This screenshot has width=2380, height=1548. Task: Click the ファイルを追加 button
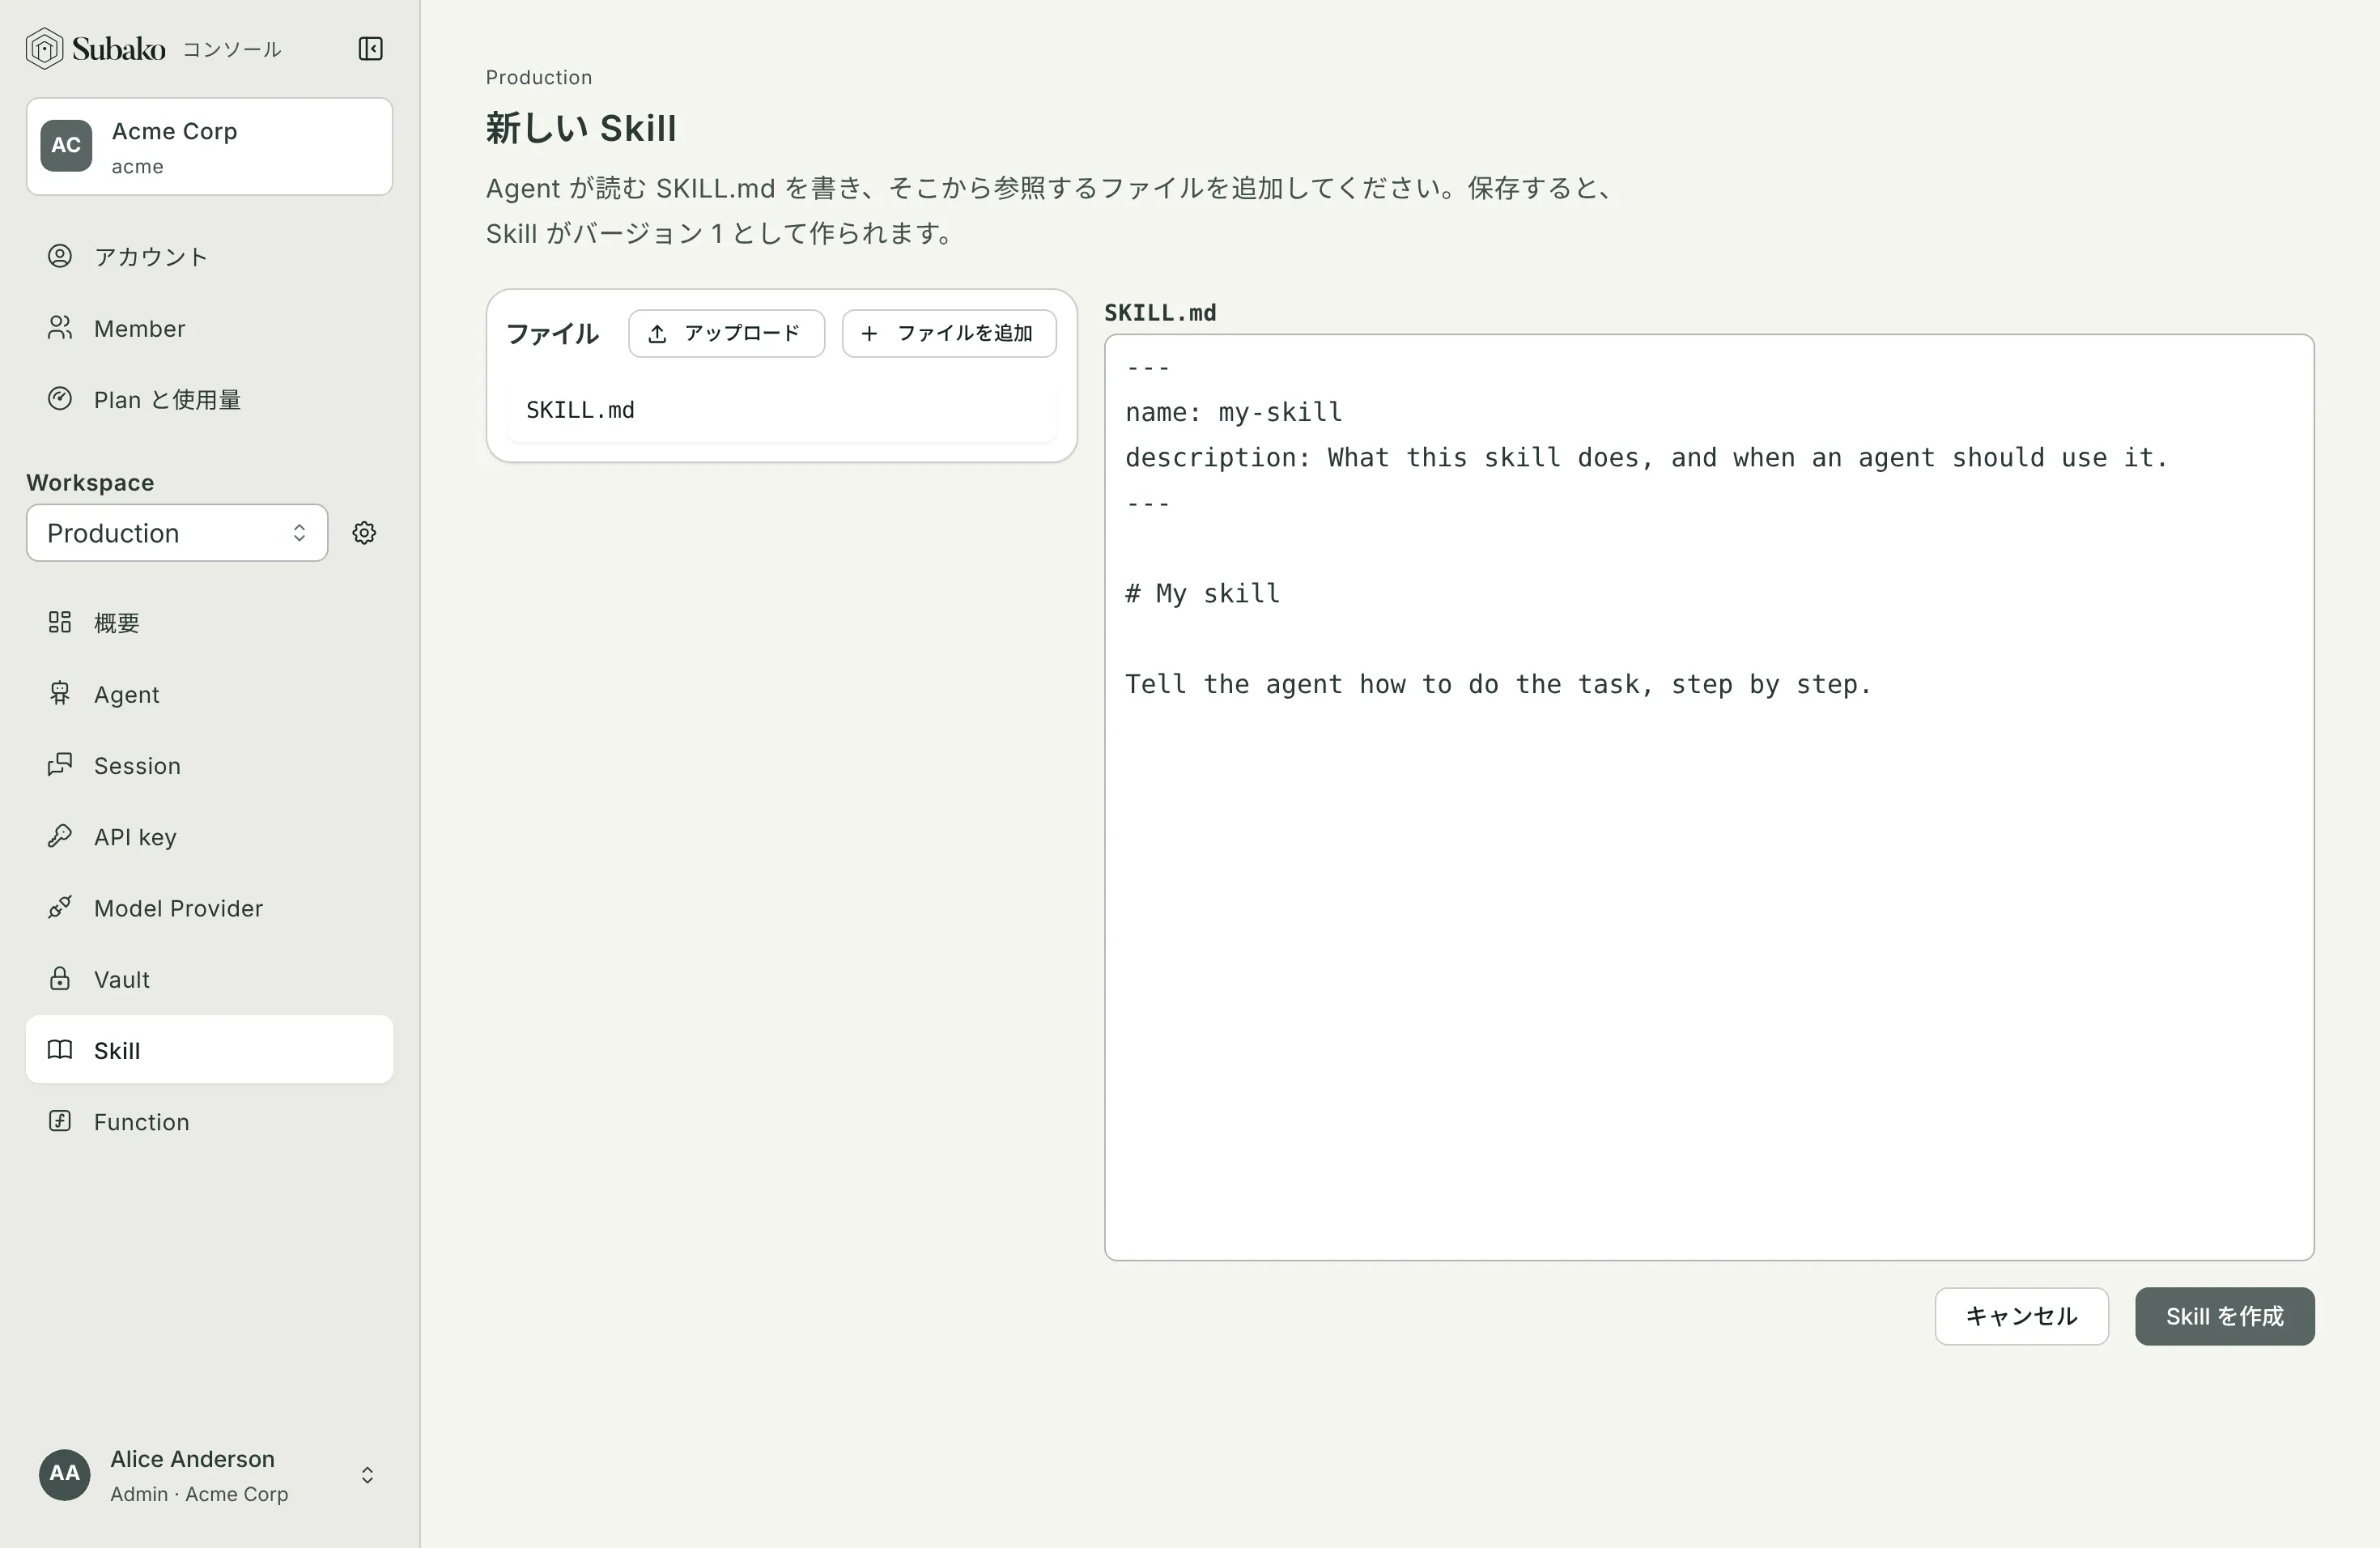coord(949,333)
